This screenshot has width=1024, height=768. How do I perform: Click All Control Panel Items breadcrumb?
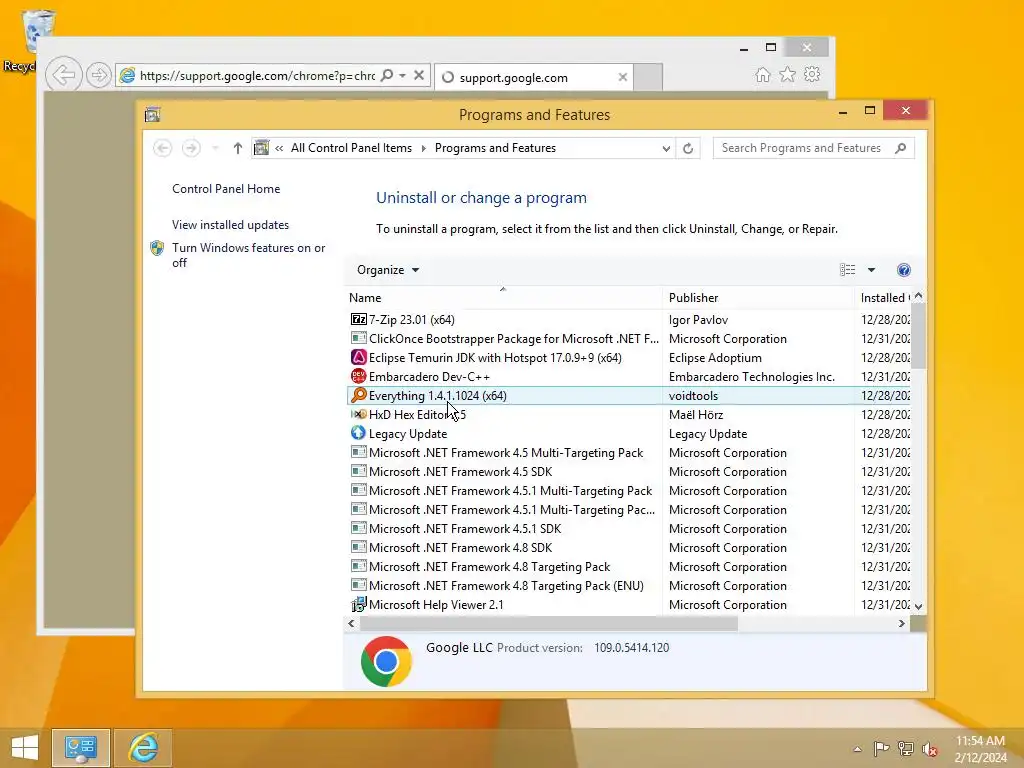click(x=351, y=148)
